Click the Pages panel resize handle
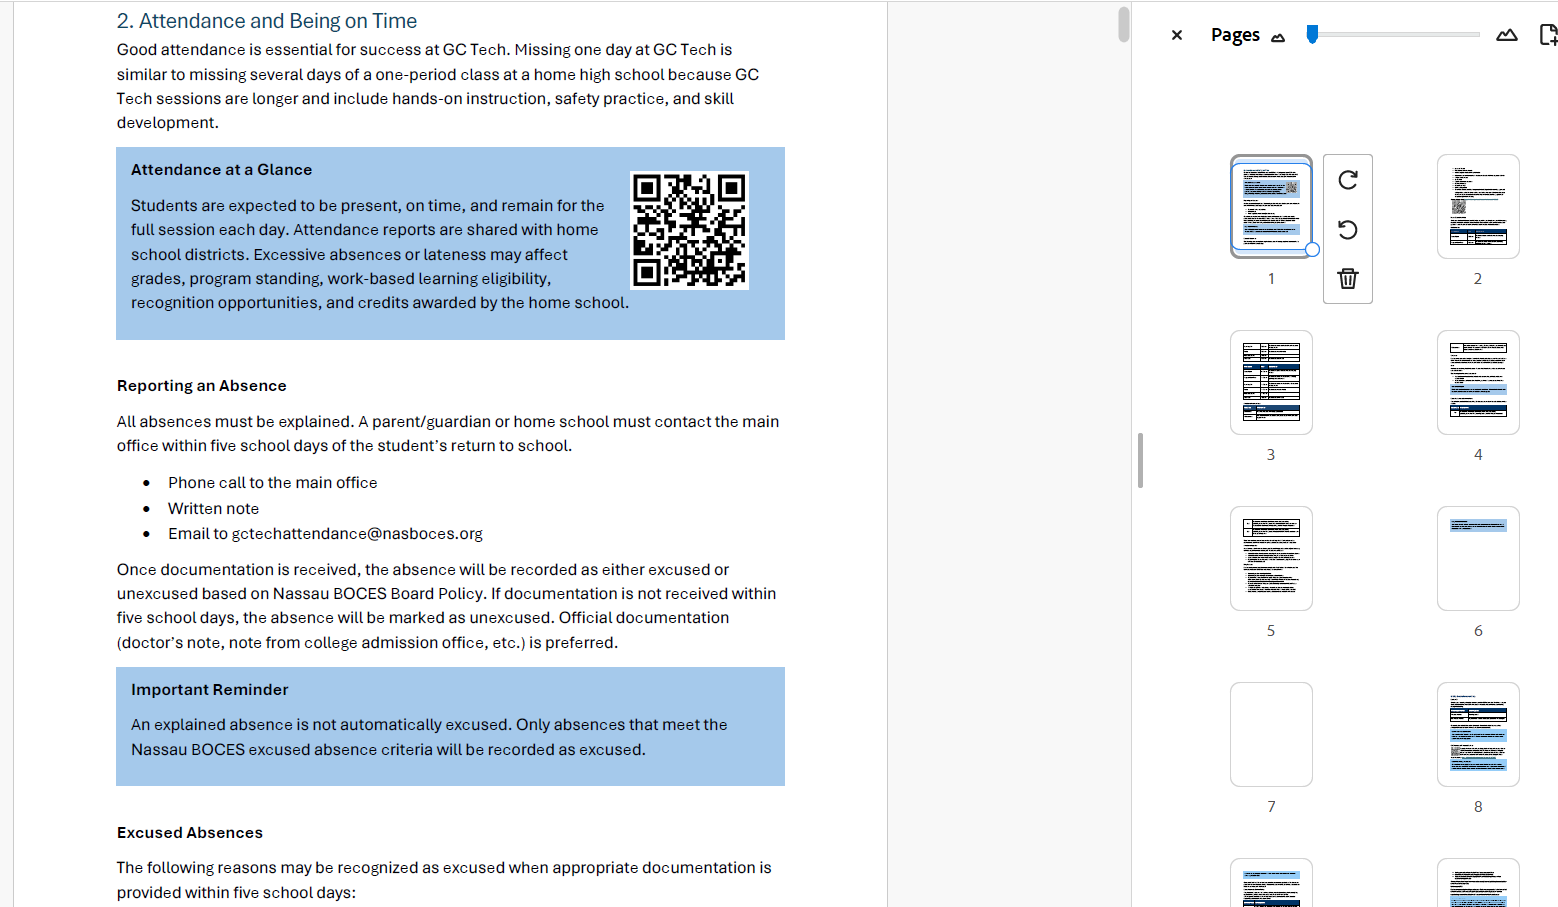This screenshot has height=907, width=1558. click(1140, 460)
